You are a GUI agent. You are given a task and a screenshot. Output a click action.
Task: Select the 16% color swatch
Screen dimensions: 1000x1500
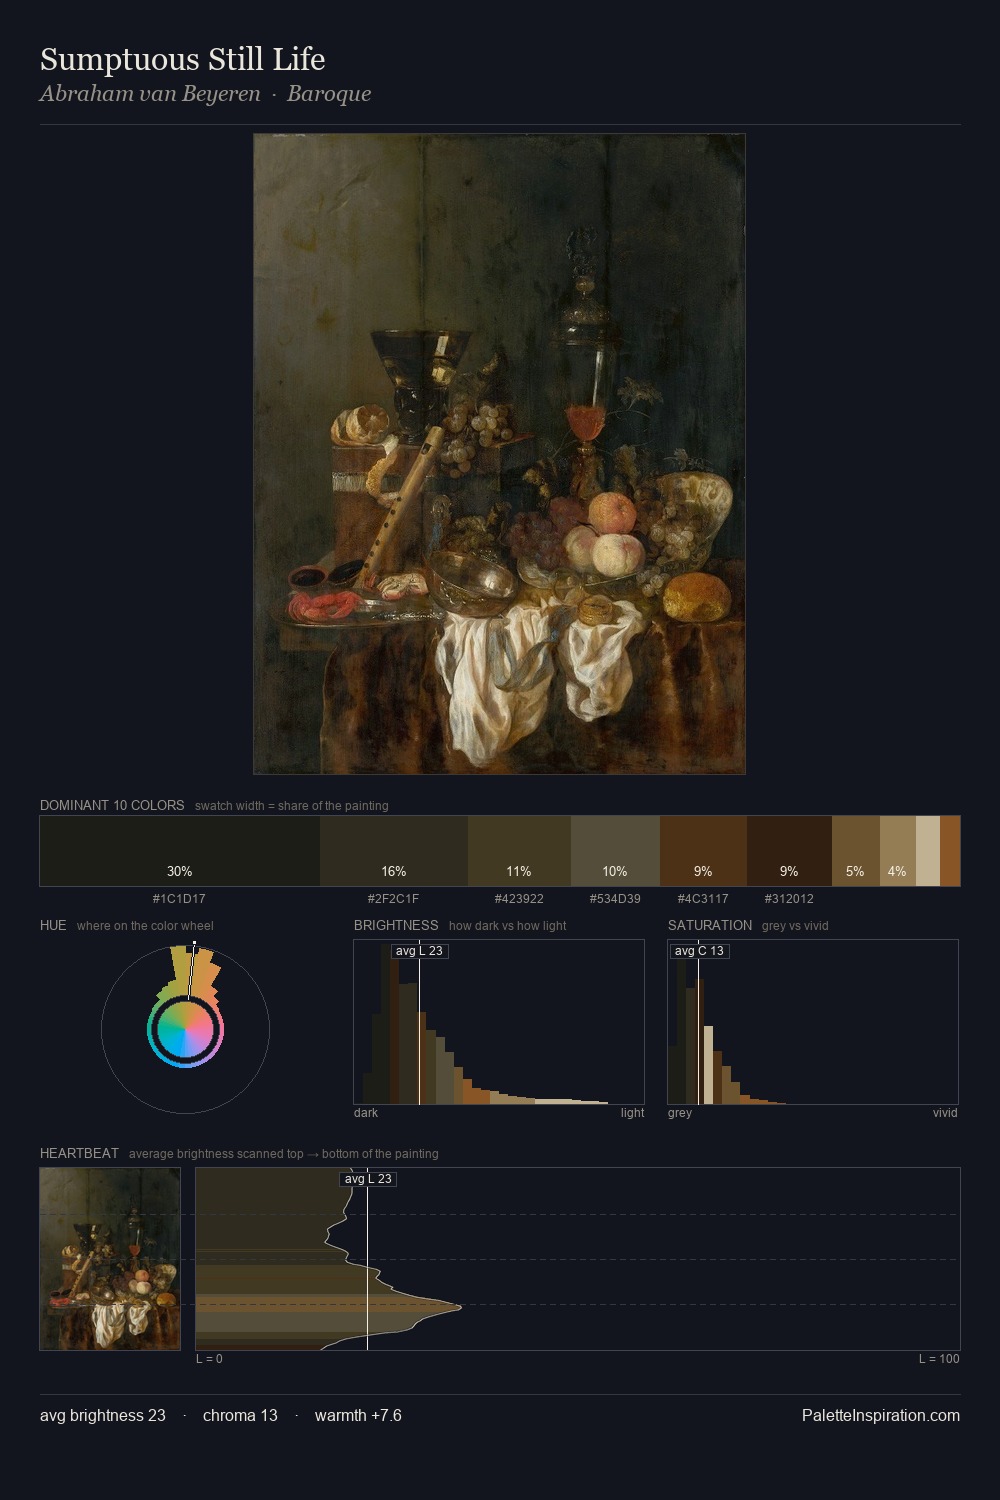394,851
